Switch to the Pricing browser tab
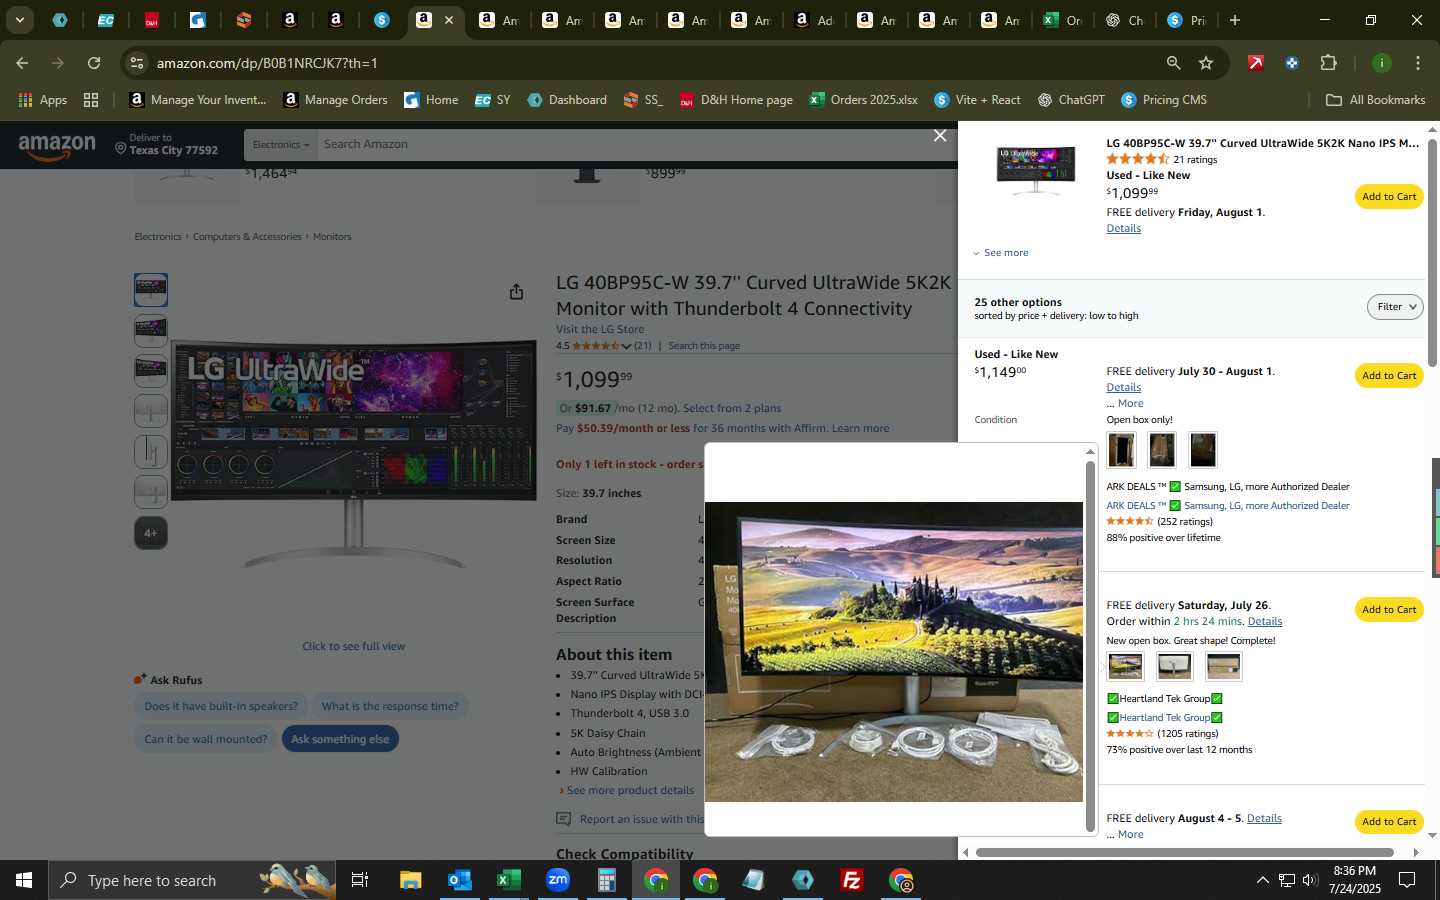The width and height of the screenshot is (1440, 900). pos(1187,20)
